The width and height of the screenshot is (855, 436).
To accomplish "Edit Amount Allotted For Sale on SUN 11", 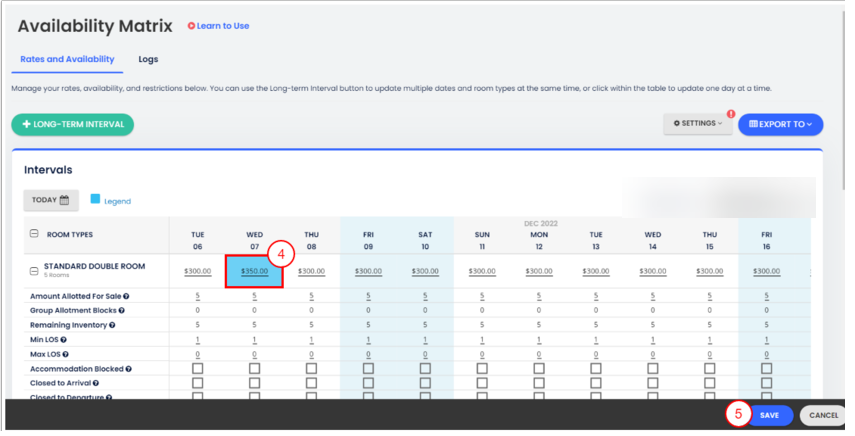I will click(x=482, y=296).
